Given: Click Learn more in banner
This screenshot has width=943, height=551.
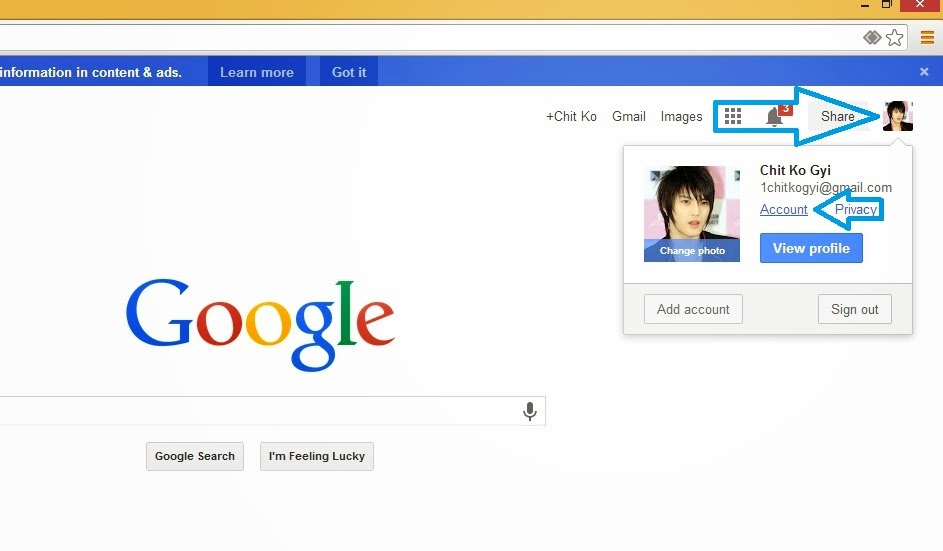Looking at the screenshot, I should [x=257, y=72].
